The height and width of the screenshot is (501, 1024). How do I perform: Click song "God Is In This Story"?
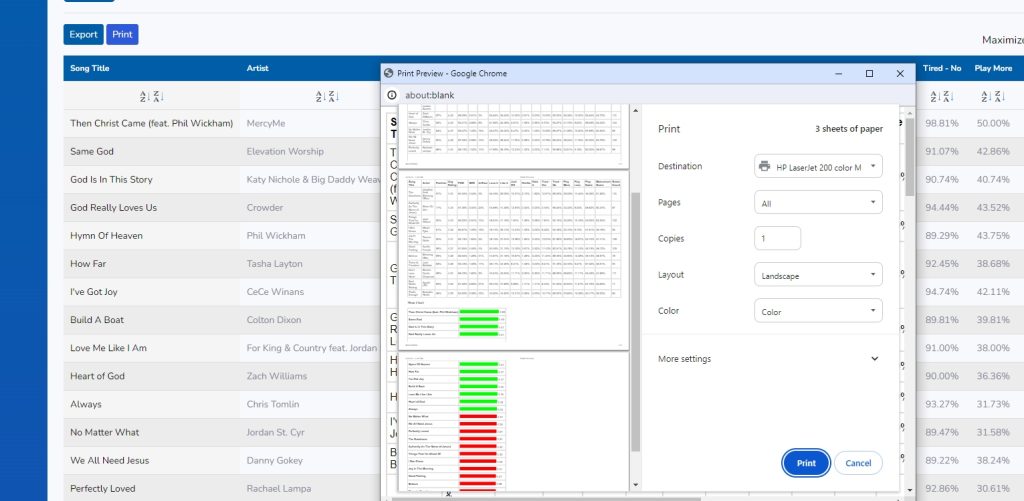(x=111, y=179)
